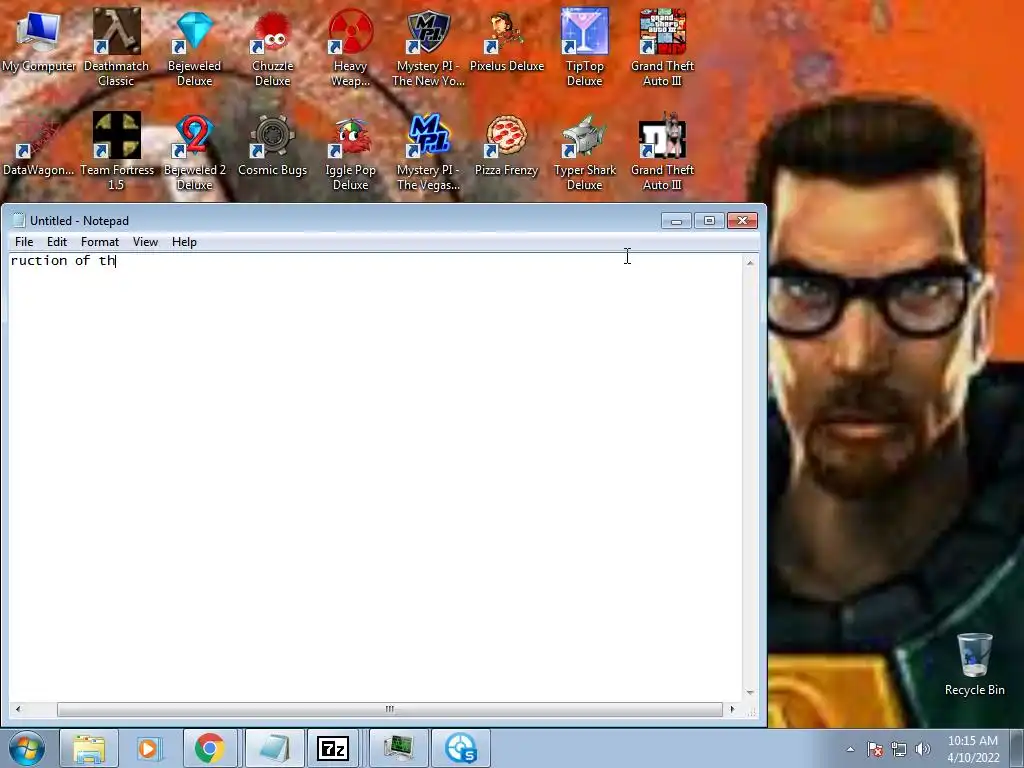This screenshot has height=768, width=1024.
Task: Minimize the Notepad window
Action: (x=676, y=221)
